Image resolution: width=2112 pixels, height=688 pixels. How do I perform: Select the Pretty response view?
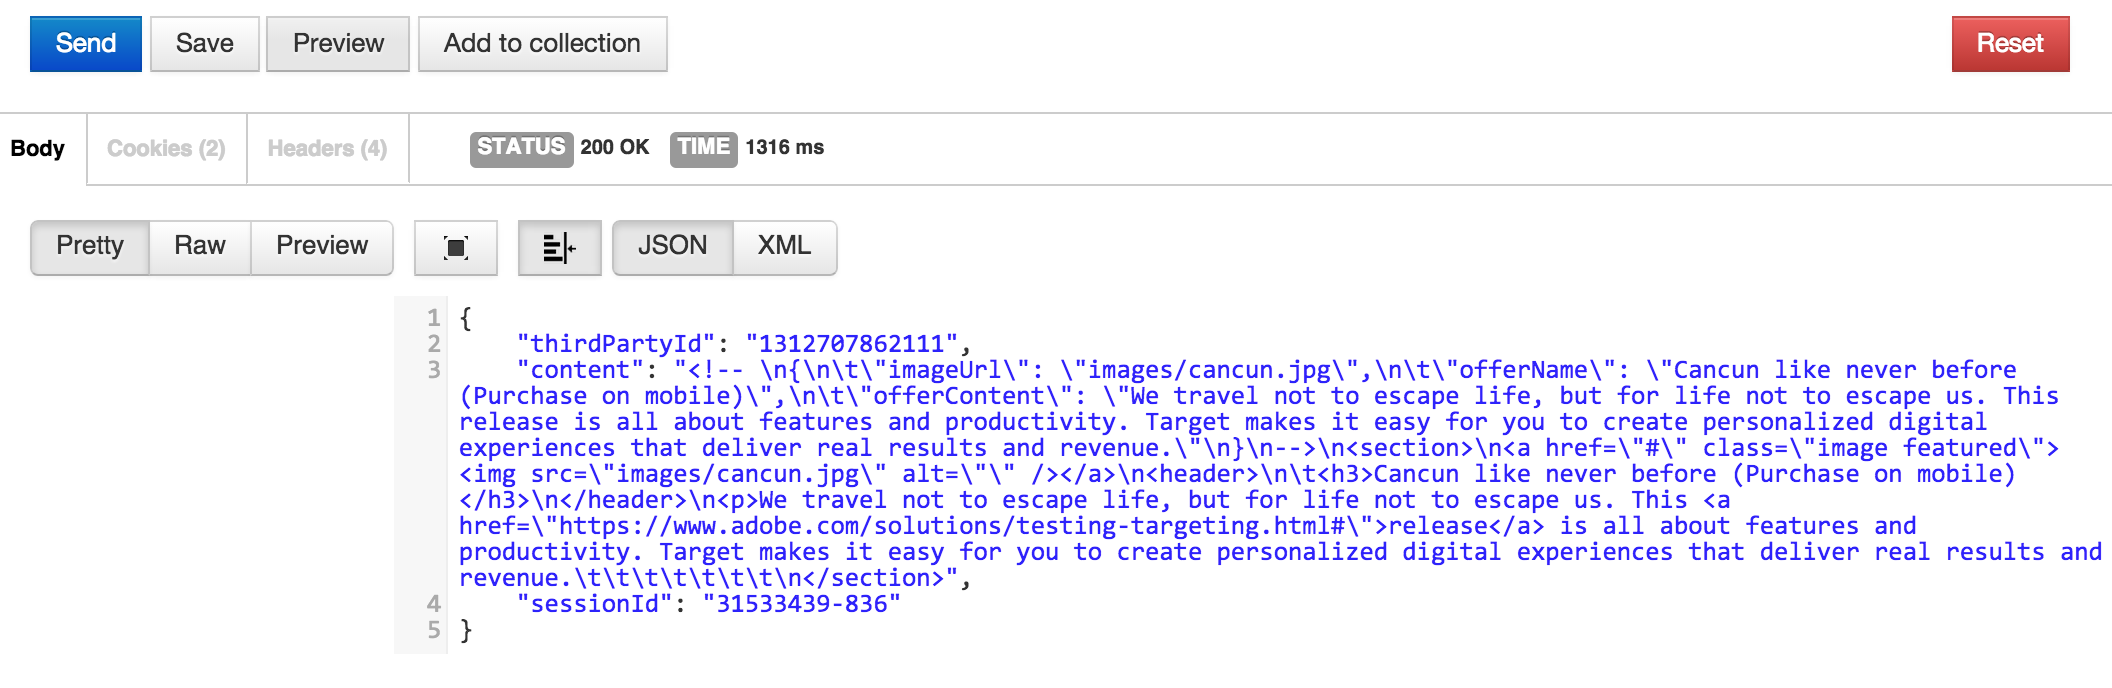pyautogui.click(x=90, y=246)
